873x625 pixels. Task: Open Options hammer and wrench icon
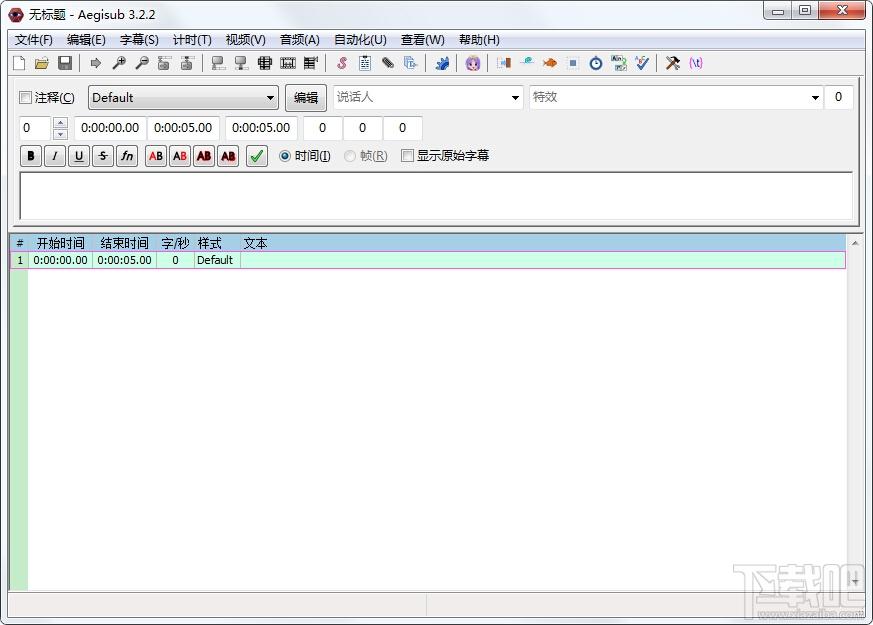[x=673, y=63]
